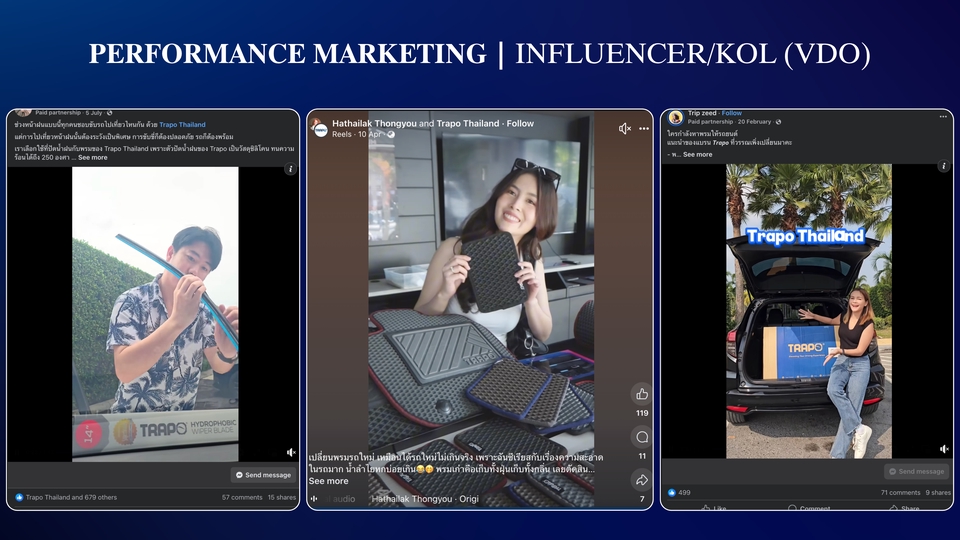This screenshot has height=540, width=960.
Task: Expand See more in Trip zeed caption
Action: 697,155
